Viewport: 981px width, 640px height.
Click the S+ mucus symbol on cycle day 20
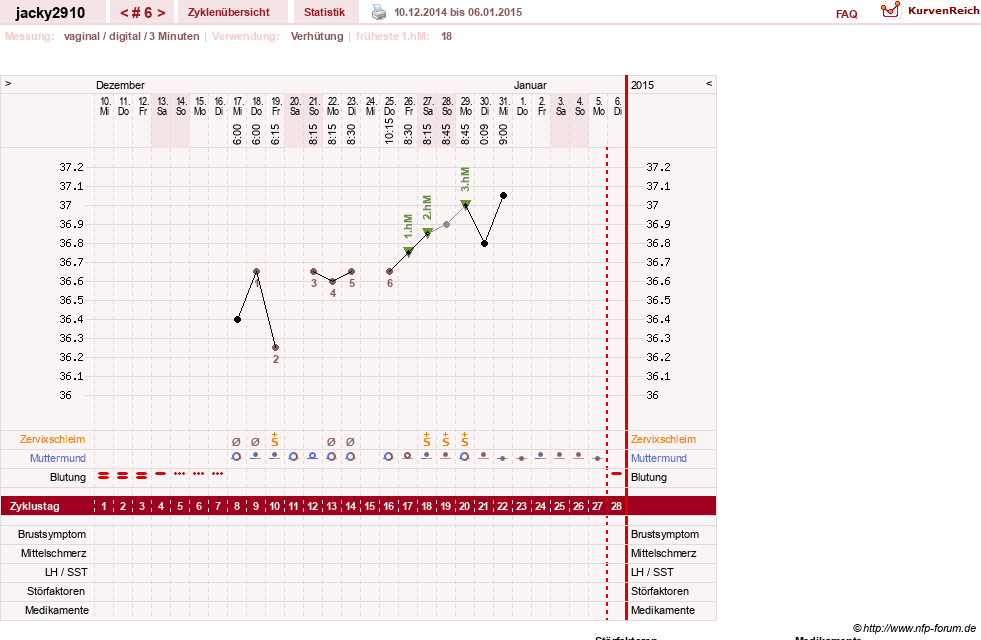(x=465, y=439)
